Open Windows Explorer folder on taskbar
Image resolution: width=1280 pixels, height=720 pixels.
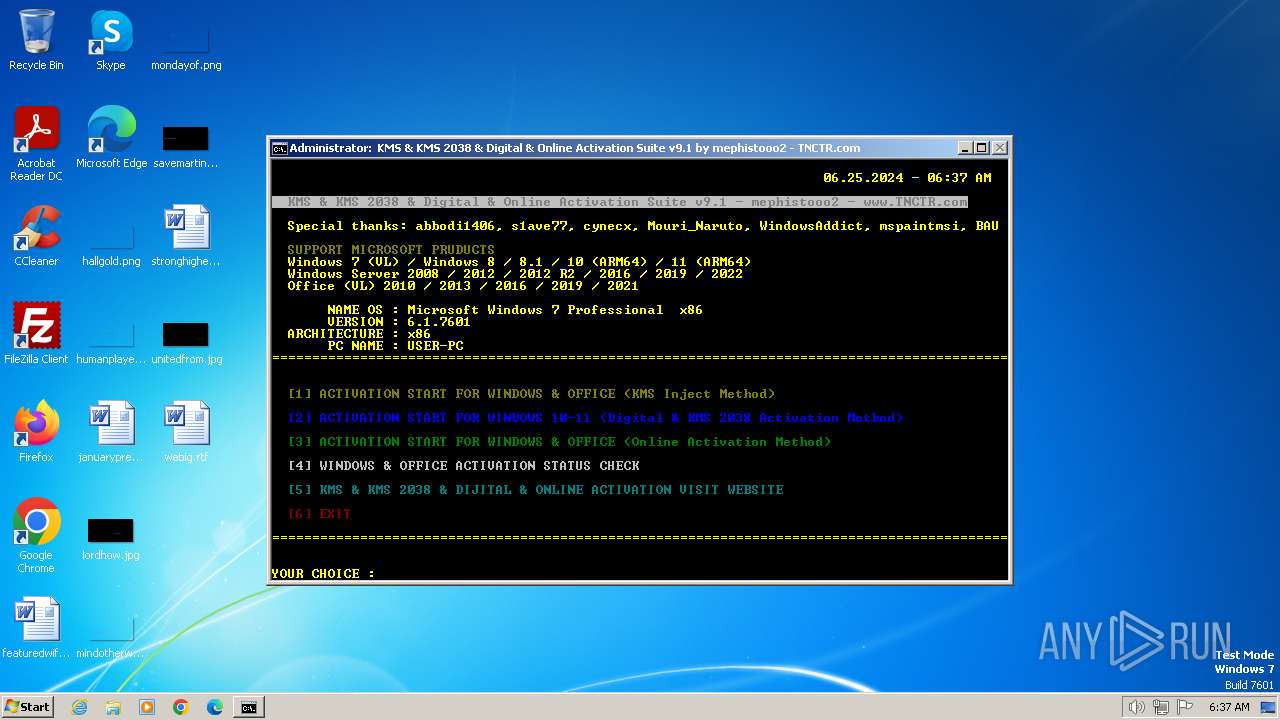click(113, 707)
